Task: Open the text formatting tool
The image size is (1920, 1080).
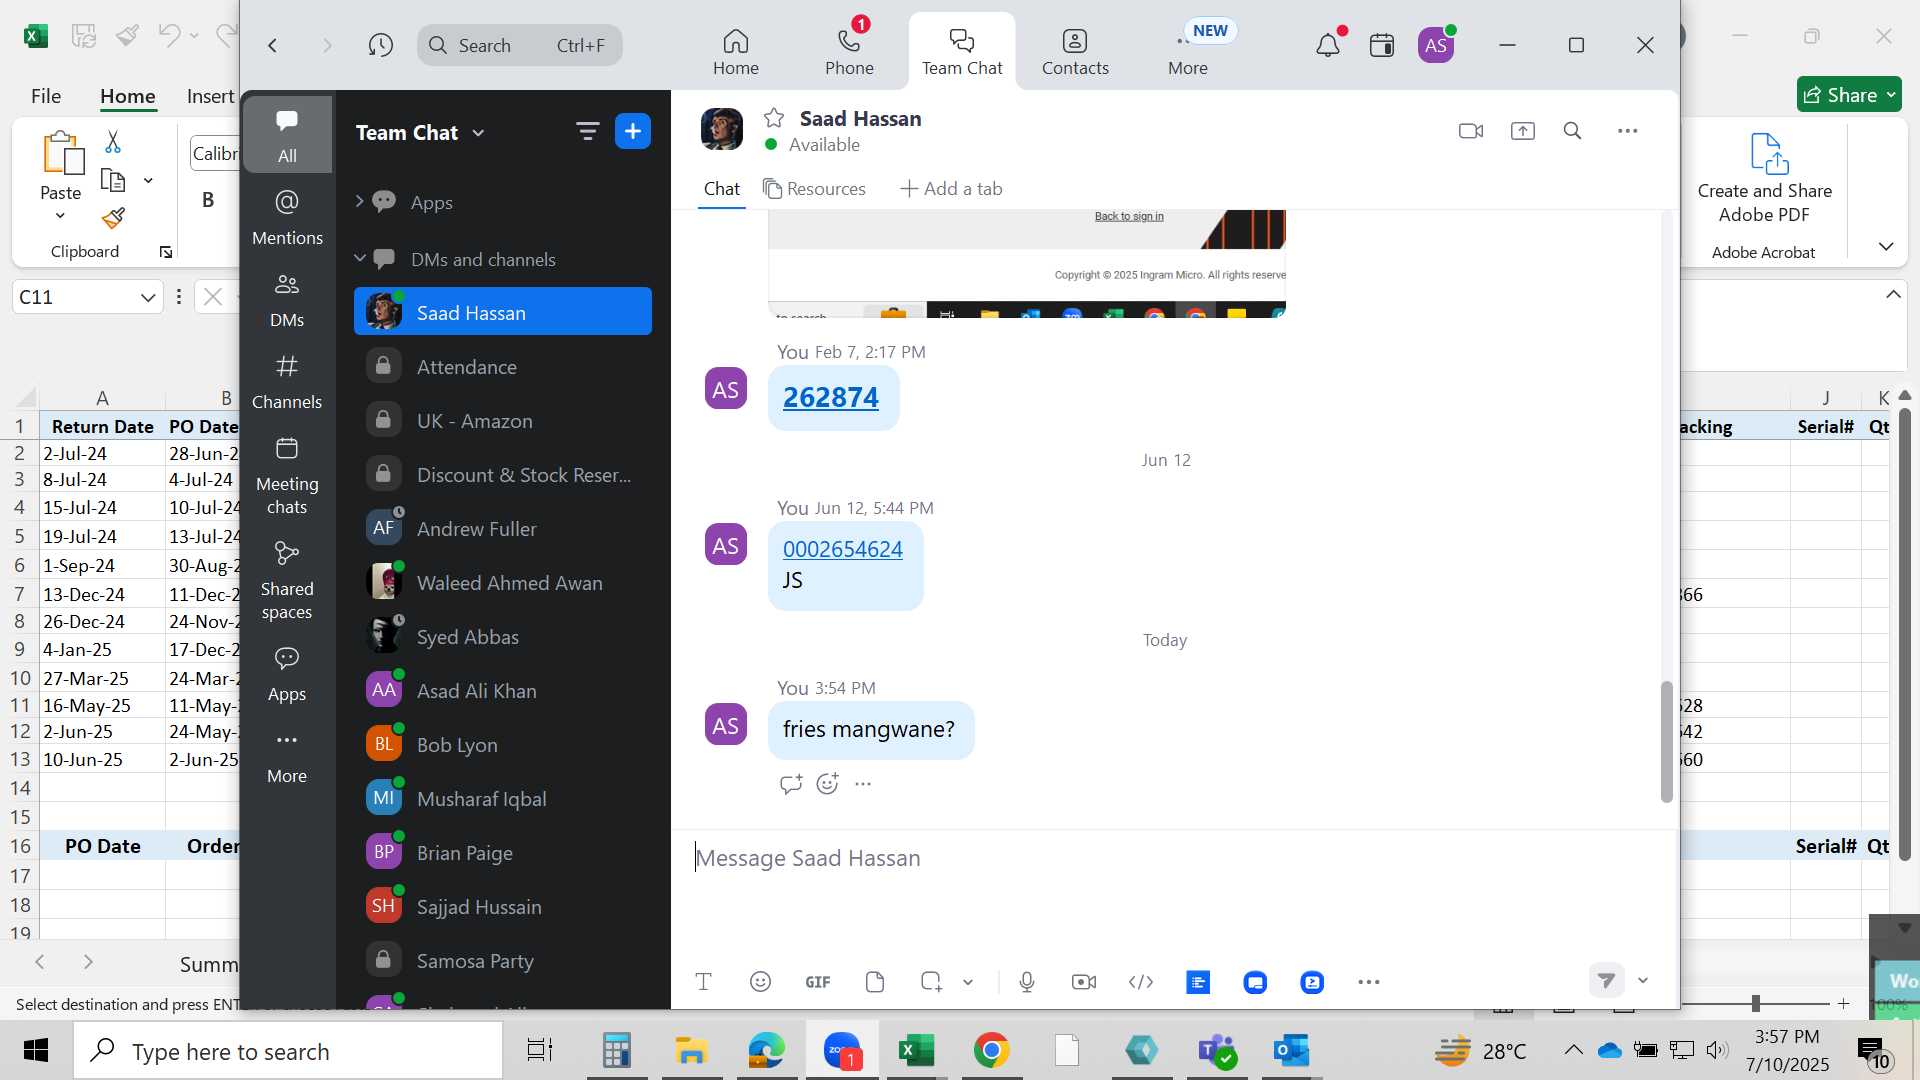Action: coord(703,982)
